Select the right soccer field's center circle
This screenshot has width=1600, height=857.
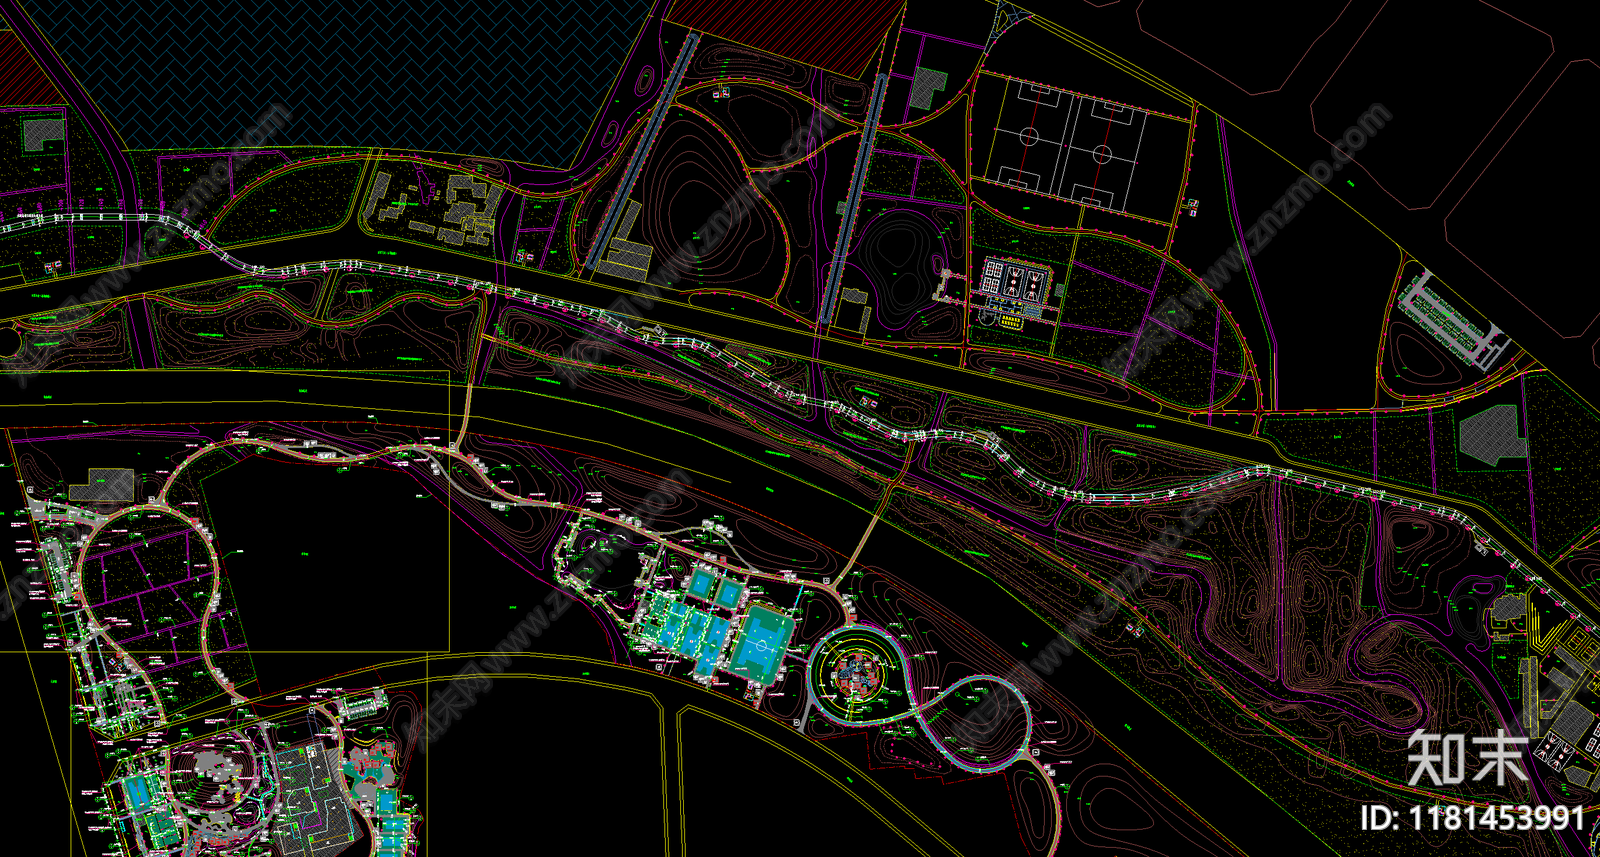coord(1102,154)
